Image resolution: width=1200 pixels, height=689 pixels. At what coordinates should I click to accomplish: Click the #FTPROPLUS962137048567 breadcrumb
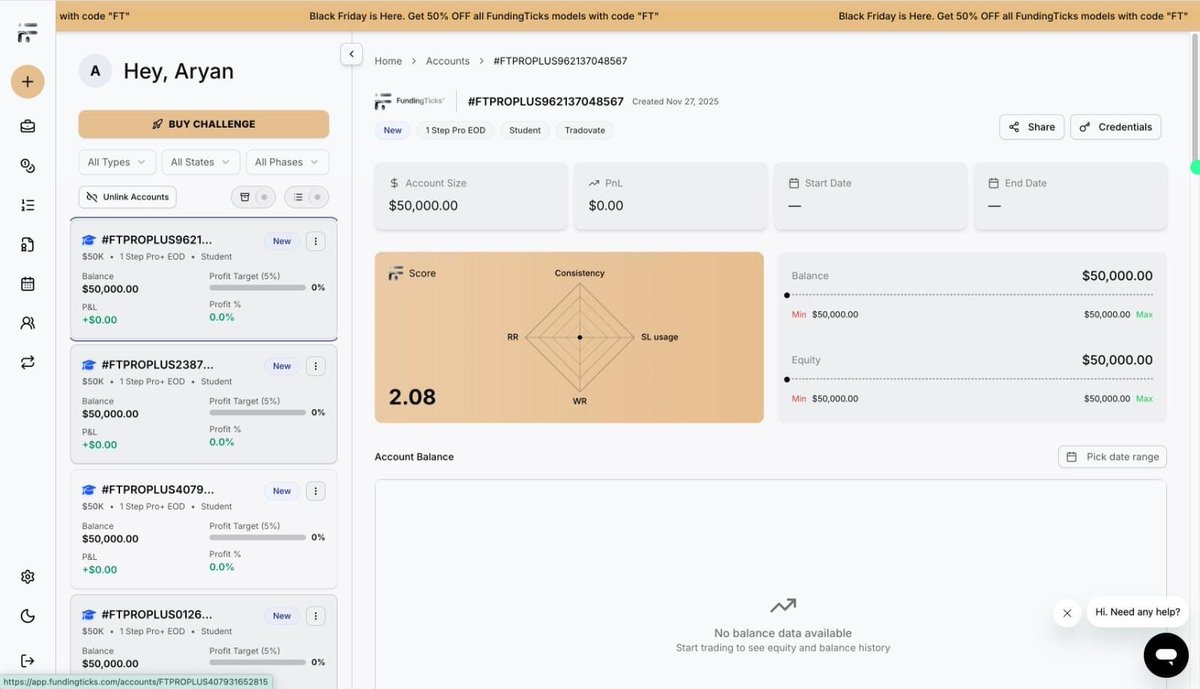click(x=560, y=61)
